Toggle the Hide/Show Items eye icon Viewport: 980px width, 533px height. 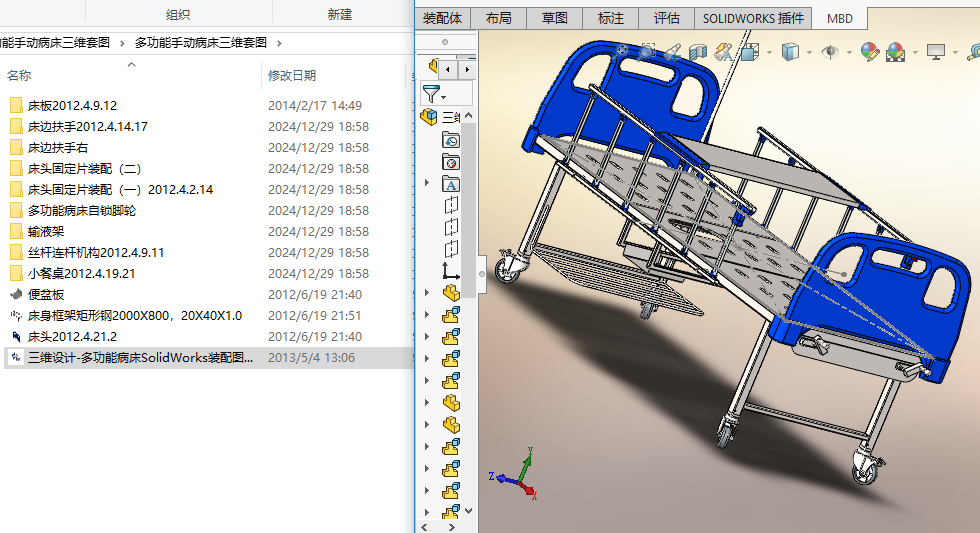pos(830,52)
